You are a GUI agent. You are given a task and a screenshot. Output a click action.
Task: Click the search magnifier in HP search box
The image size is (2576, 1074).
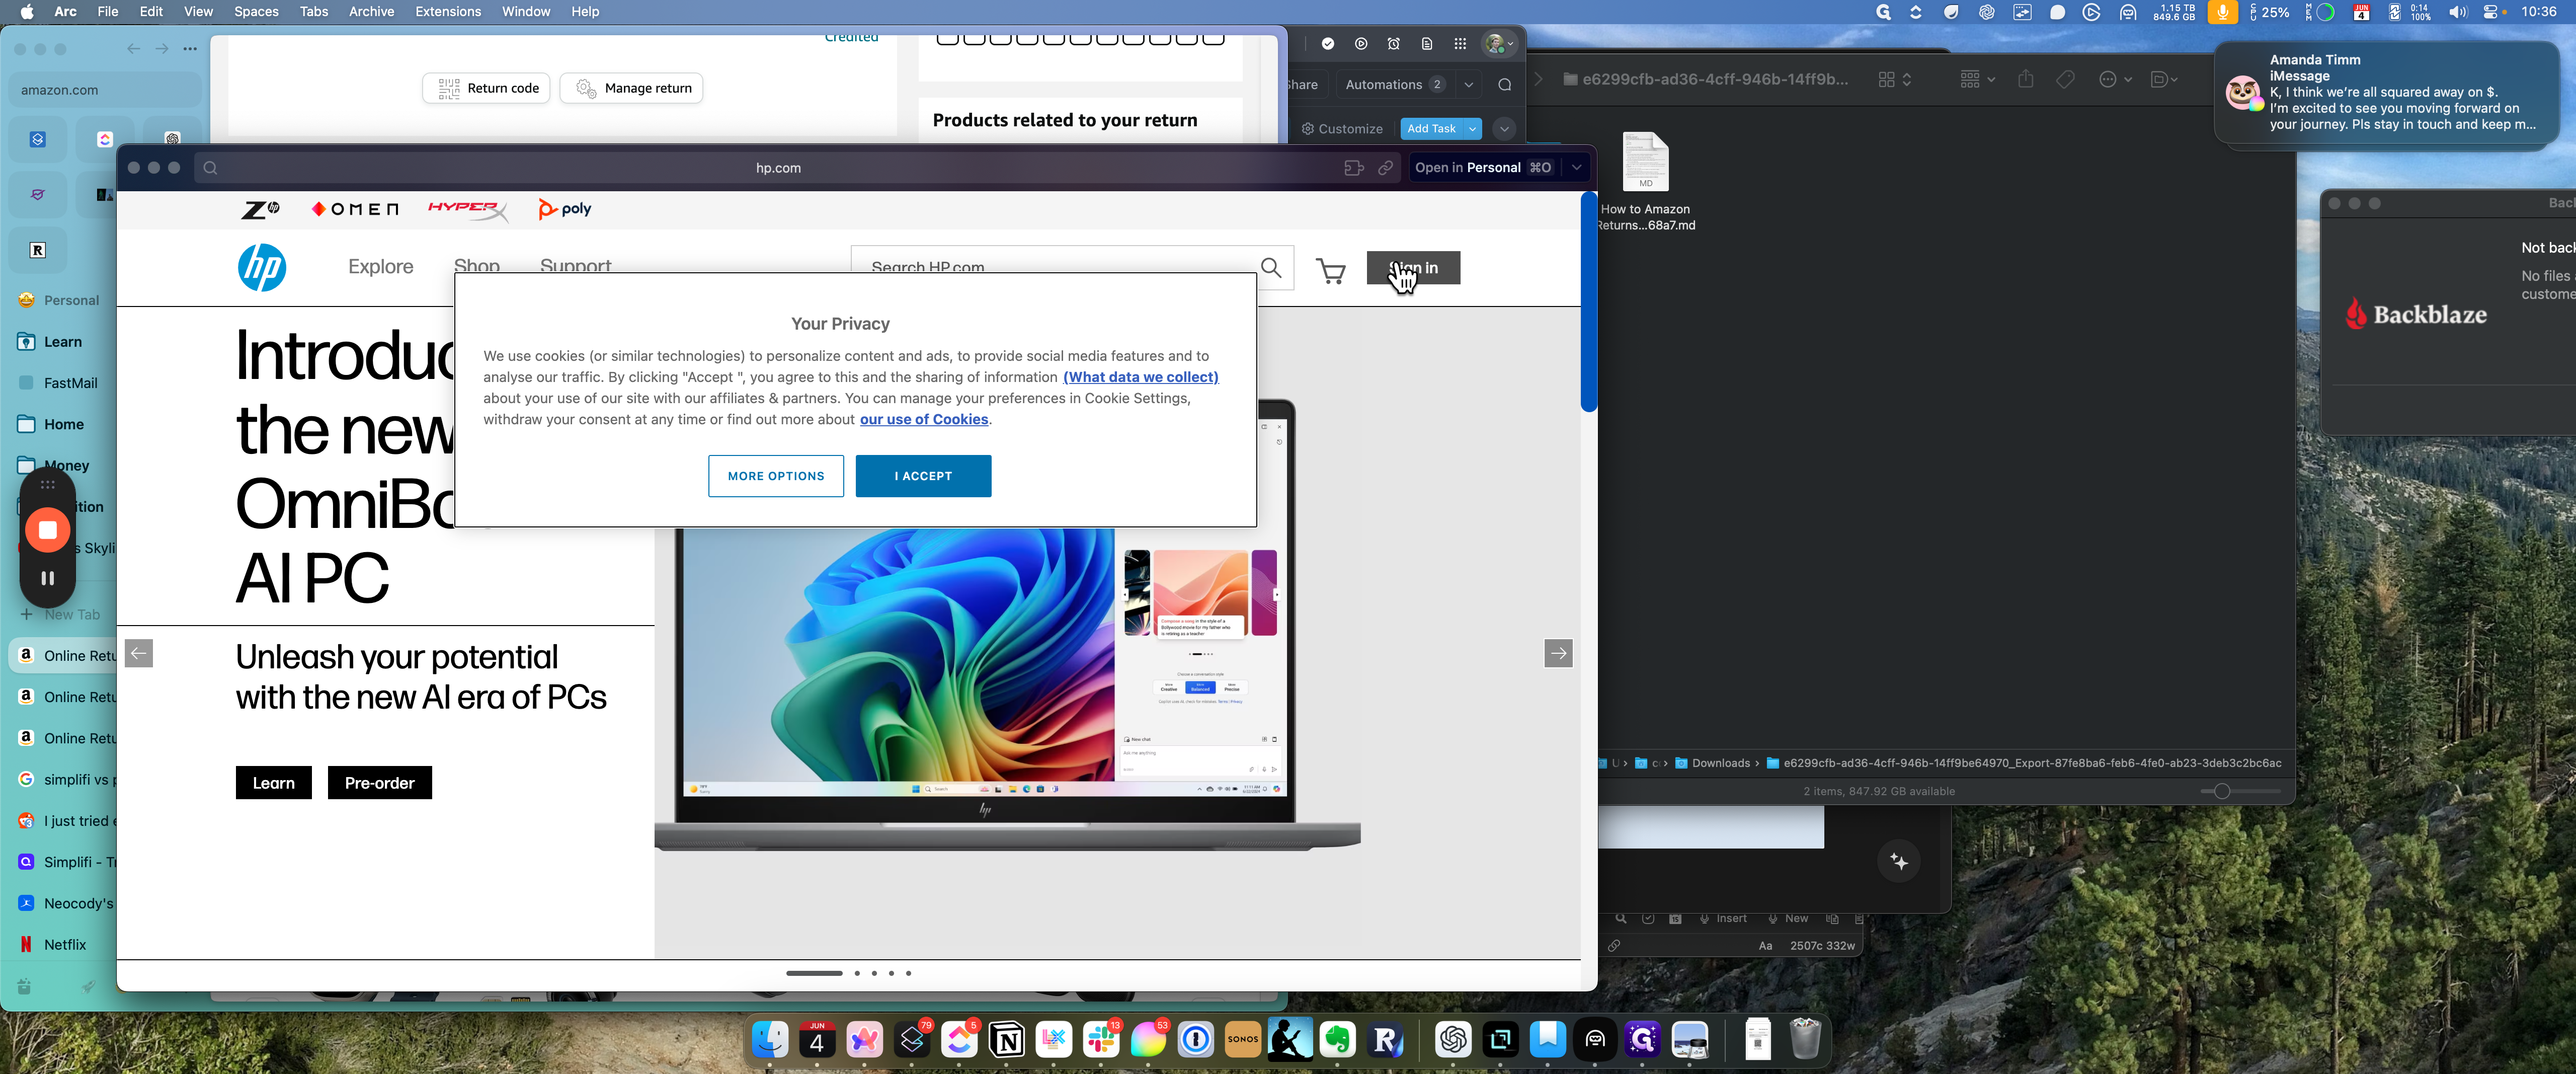point(1271,268)
